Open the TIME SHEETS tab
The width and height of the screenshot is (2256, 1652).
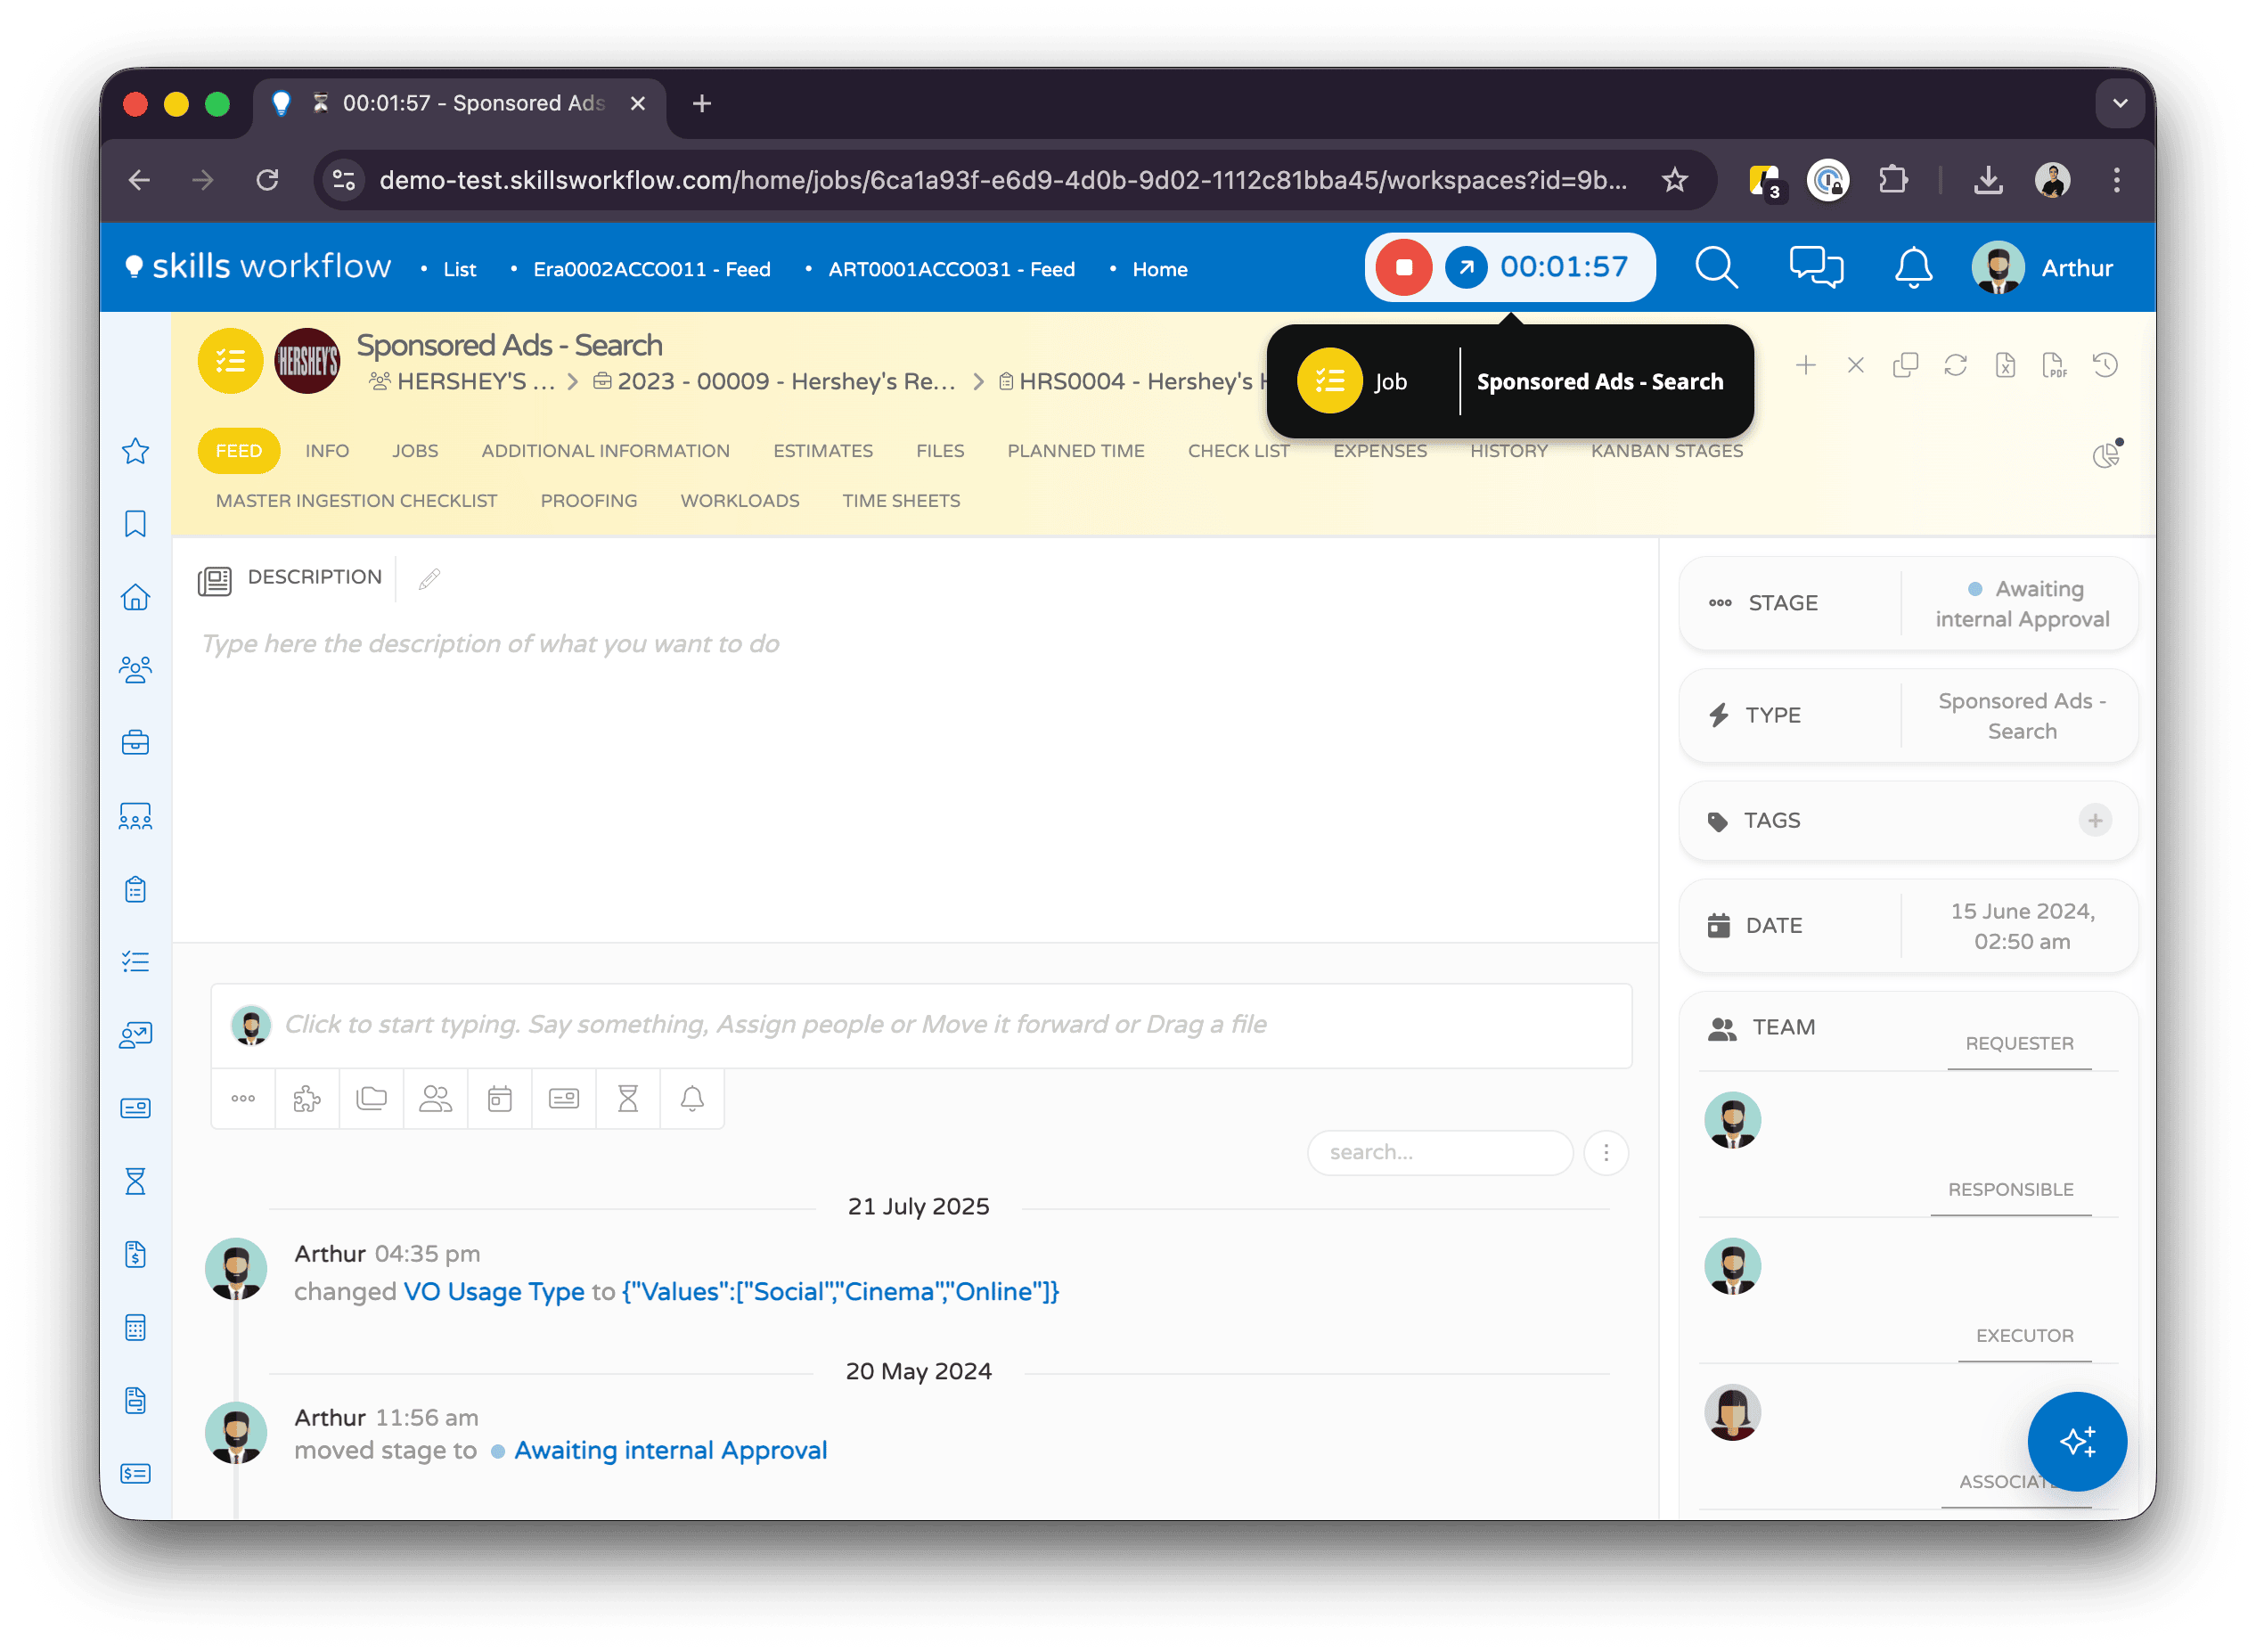click(x=900, y=501)
